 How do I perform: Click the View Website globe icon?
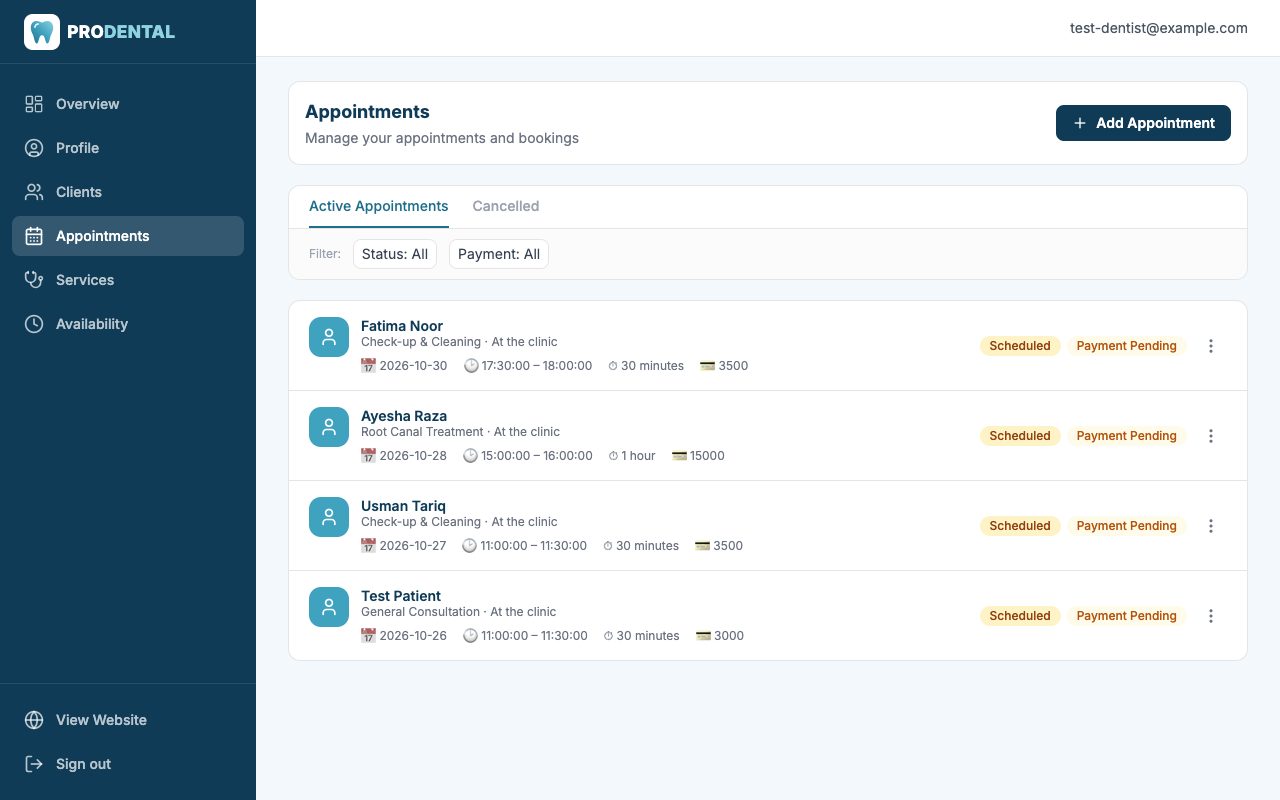coord(34,720)
